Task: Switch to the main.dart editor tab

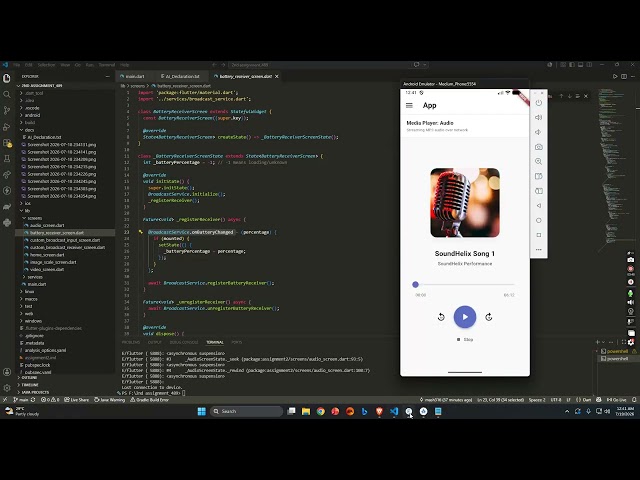Action: 133,76
